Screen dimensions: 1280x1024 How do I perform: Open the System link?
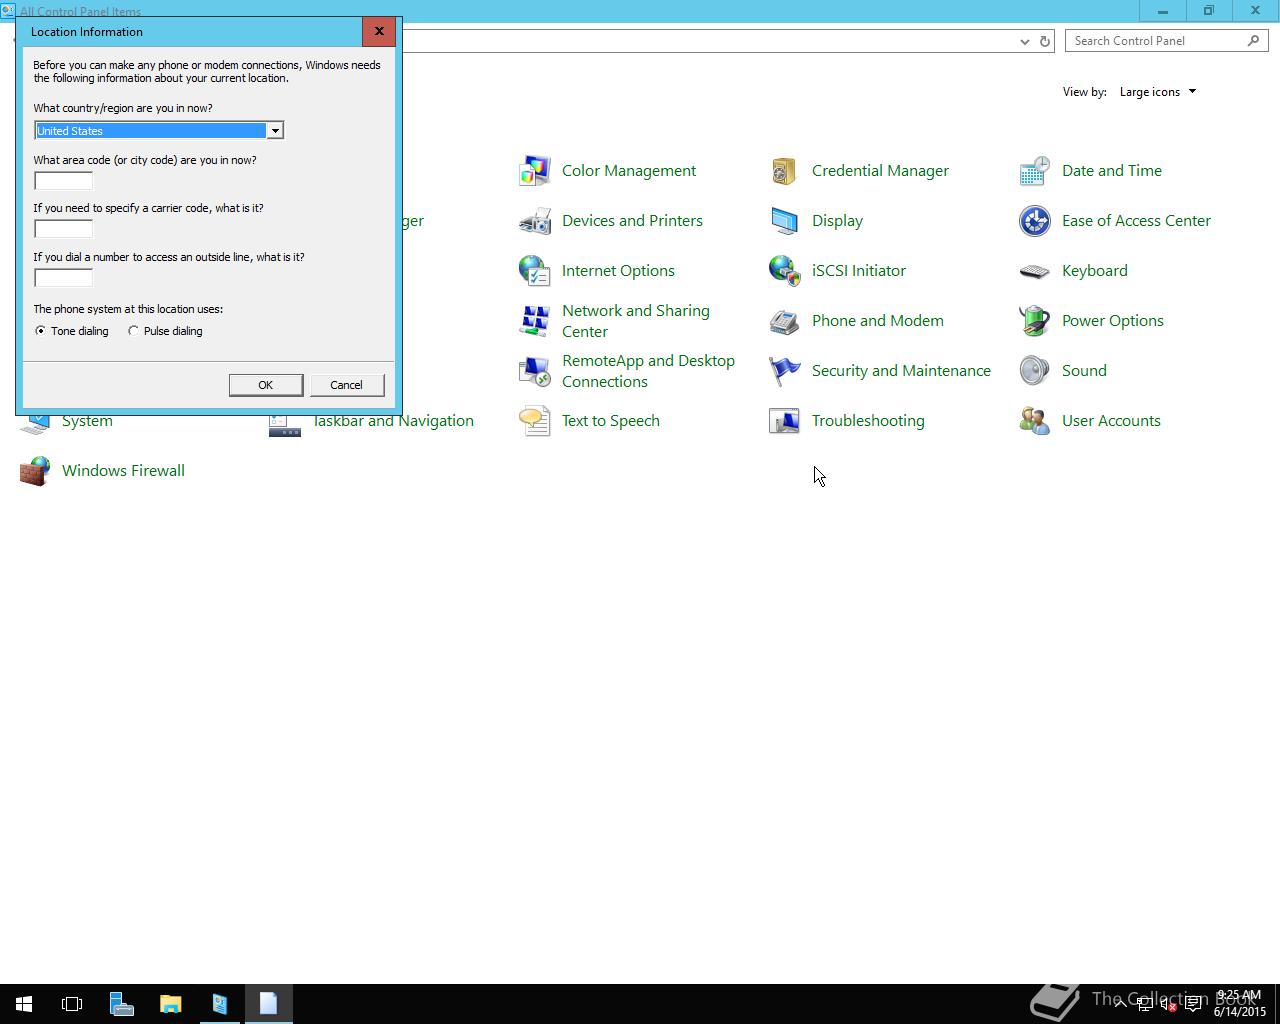87,422
